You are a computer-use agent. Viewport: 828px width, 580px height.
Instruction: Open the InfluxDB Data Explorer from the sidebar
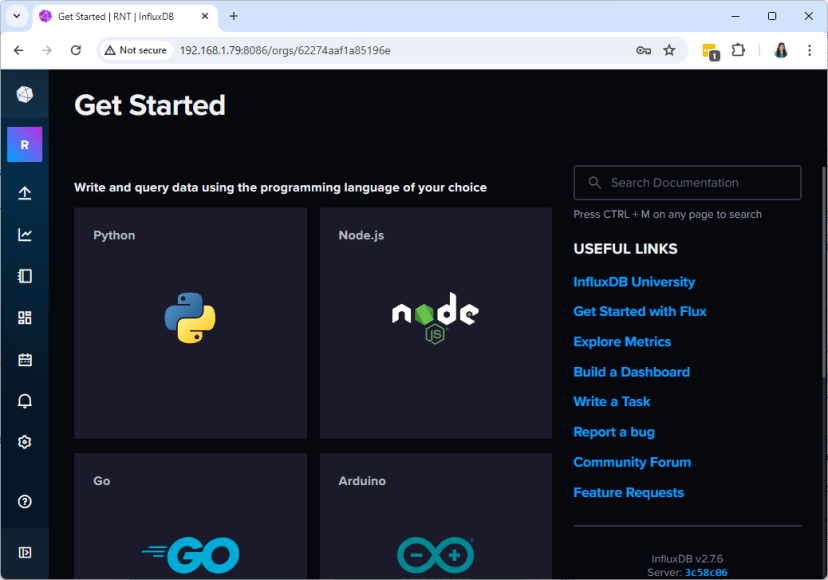(24, 234)
